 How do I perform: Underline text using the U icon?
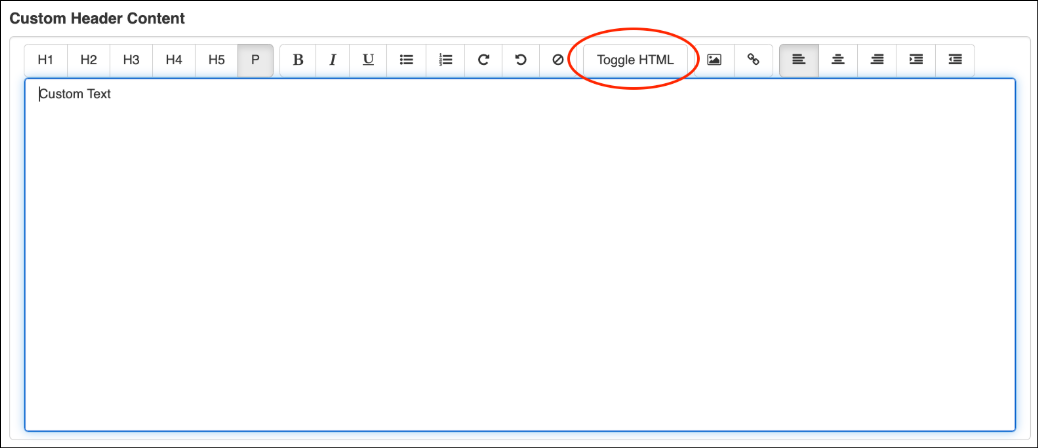coord(368,60)
